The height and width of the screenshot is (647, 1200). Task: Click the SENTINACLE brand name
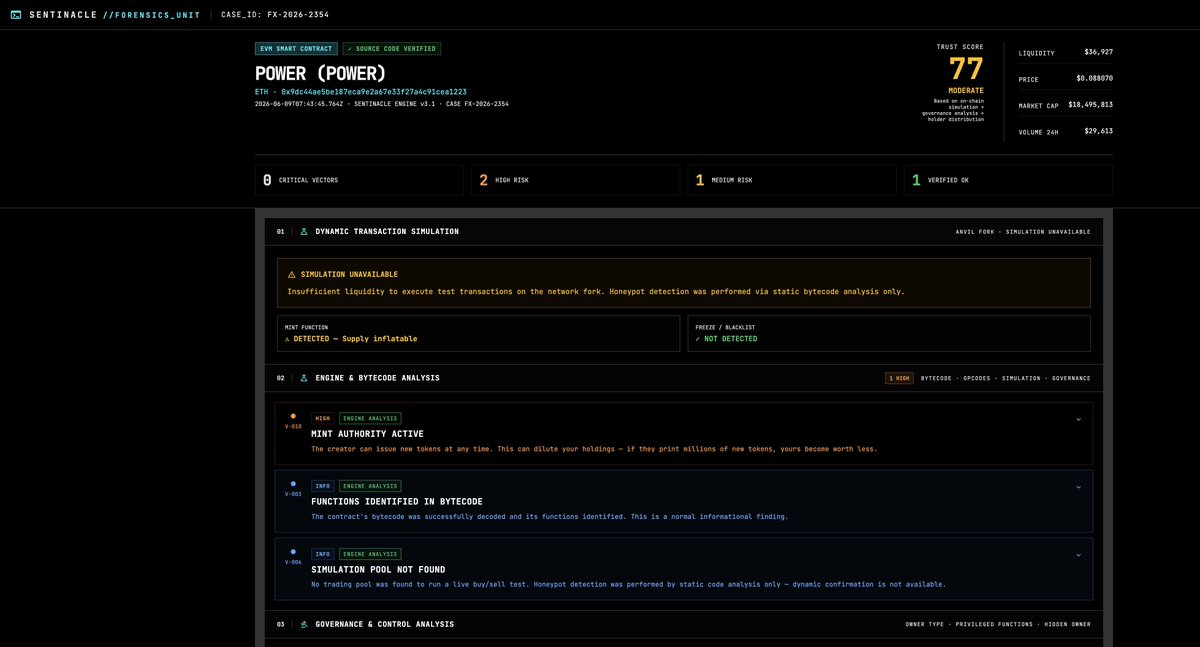pos(62,15)
